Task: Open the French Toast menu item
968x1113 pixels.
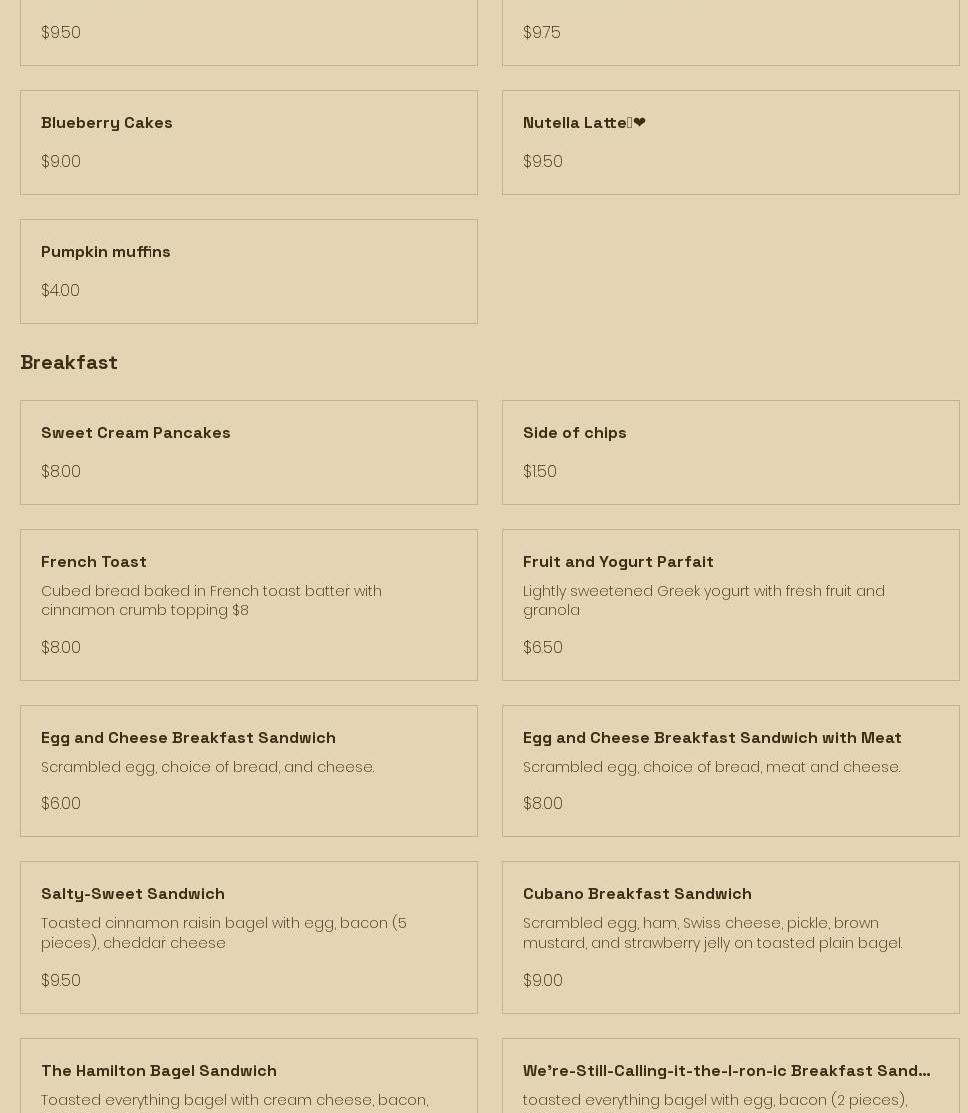Action: pos(94,562)
